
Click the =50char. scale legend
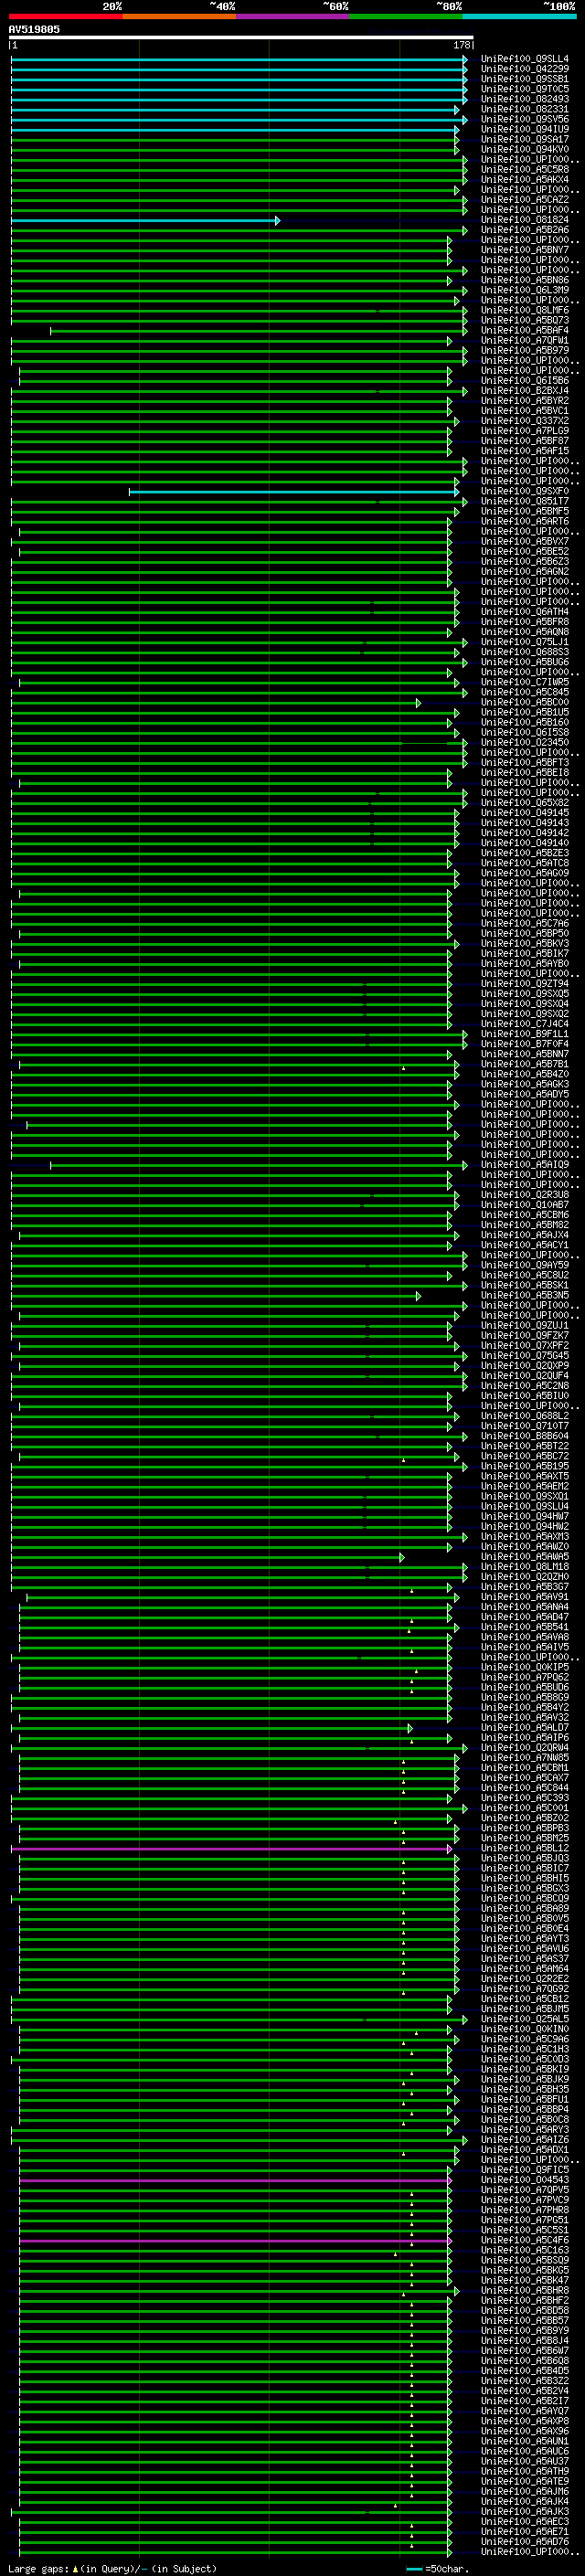pos(438,2568)
